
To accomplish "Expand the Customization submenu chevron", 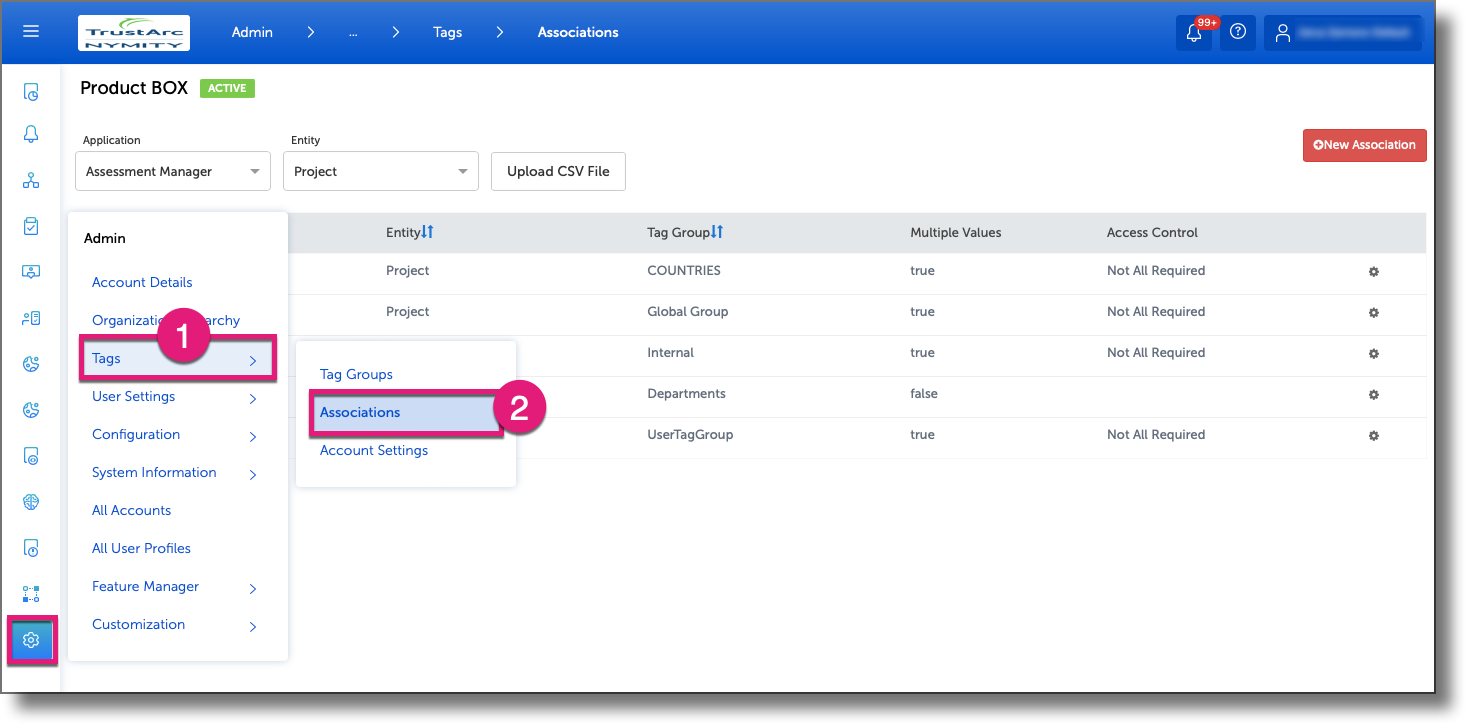I will 253,627.
